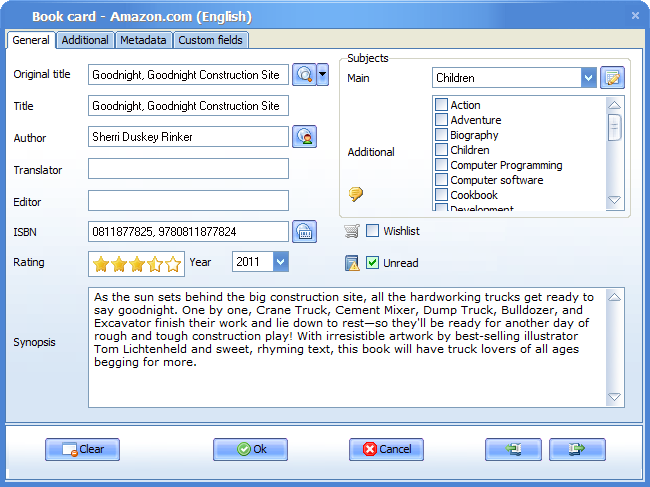Image resolution: width=650 pixels, height=487 pixels.
Task: Click the author lookup icon
Action: tap(304, 137)
